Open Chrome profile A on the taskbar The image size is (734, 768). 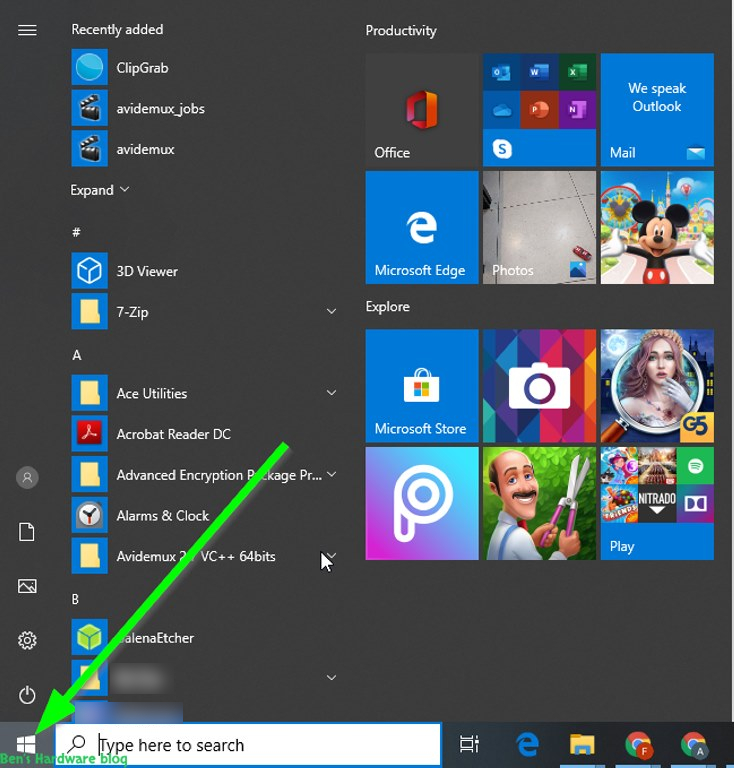point(694,745)
